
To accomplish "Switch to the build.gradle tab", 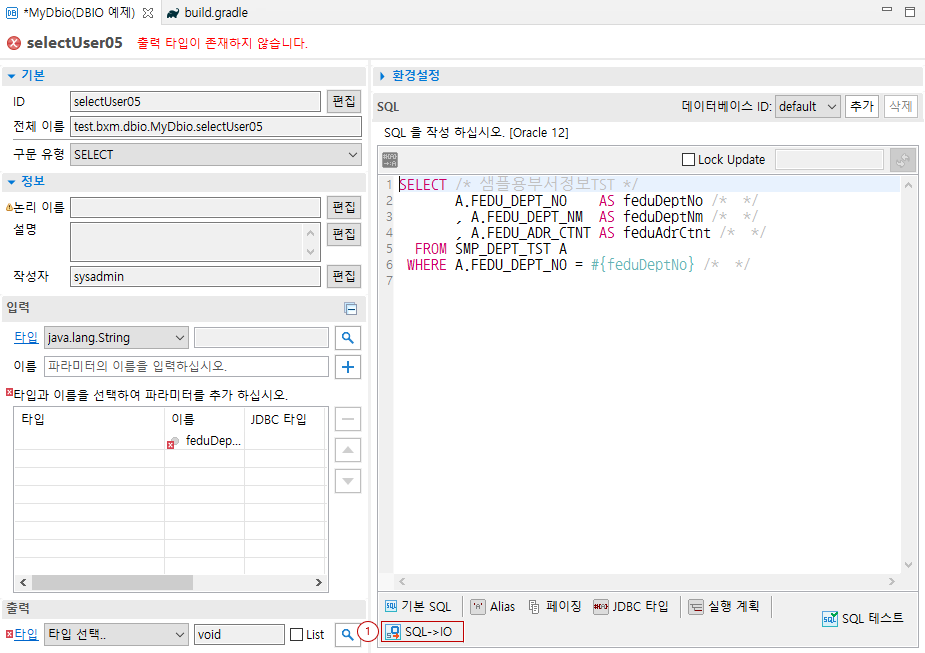I will [207, 12].
